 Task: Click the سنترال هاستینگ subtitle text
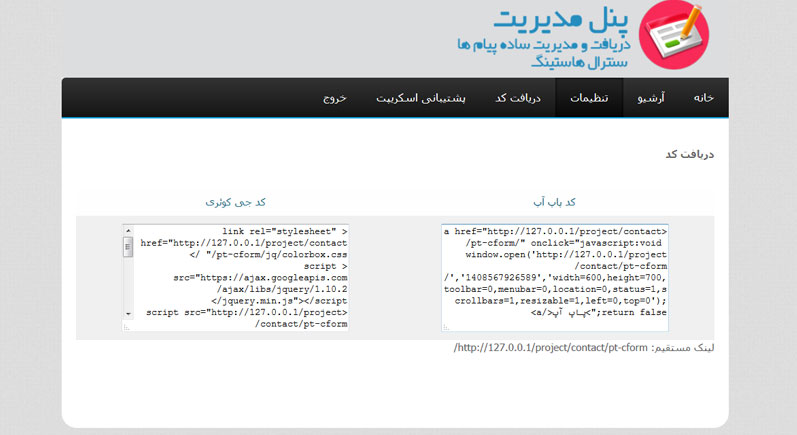pyautogui.click(x=580, y=63)
